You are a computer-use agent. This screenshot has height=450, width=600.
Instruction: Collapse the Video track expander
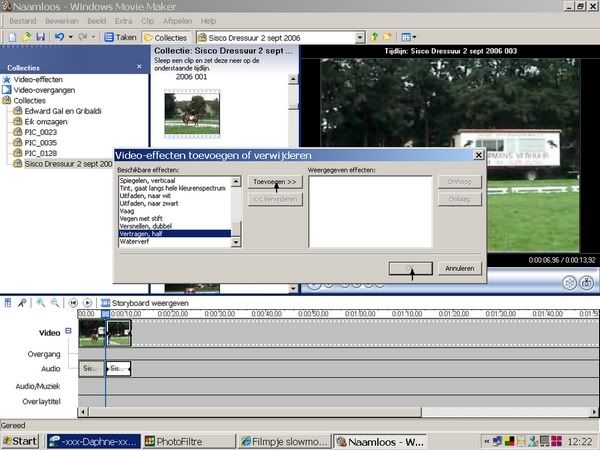pyautogui.click(x=68, y=331)
